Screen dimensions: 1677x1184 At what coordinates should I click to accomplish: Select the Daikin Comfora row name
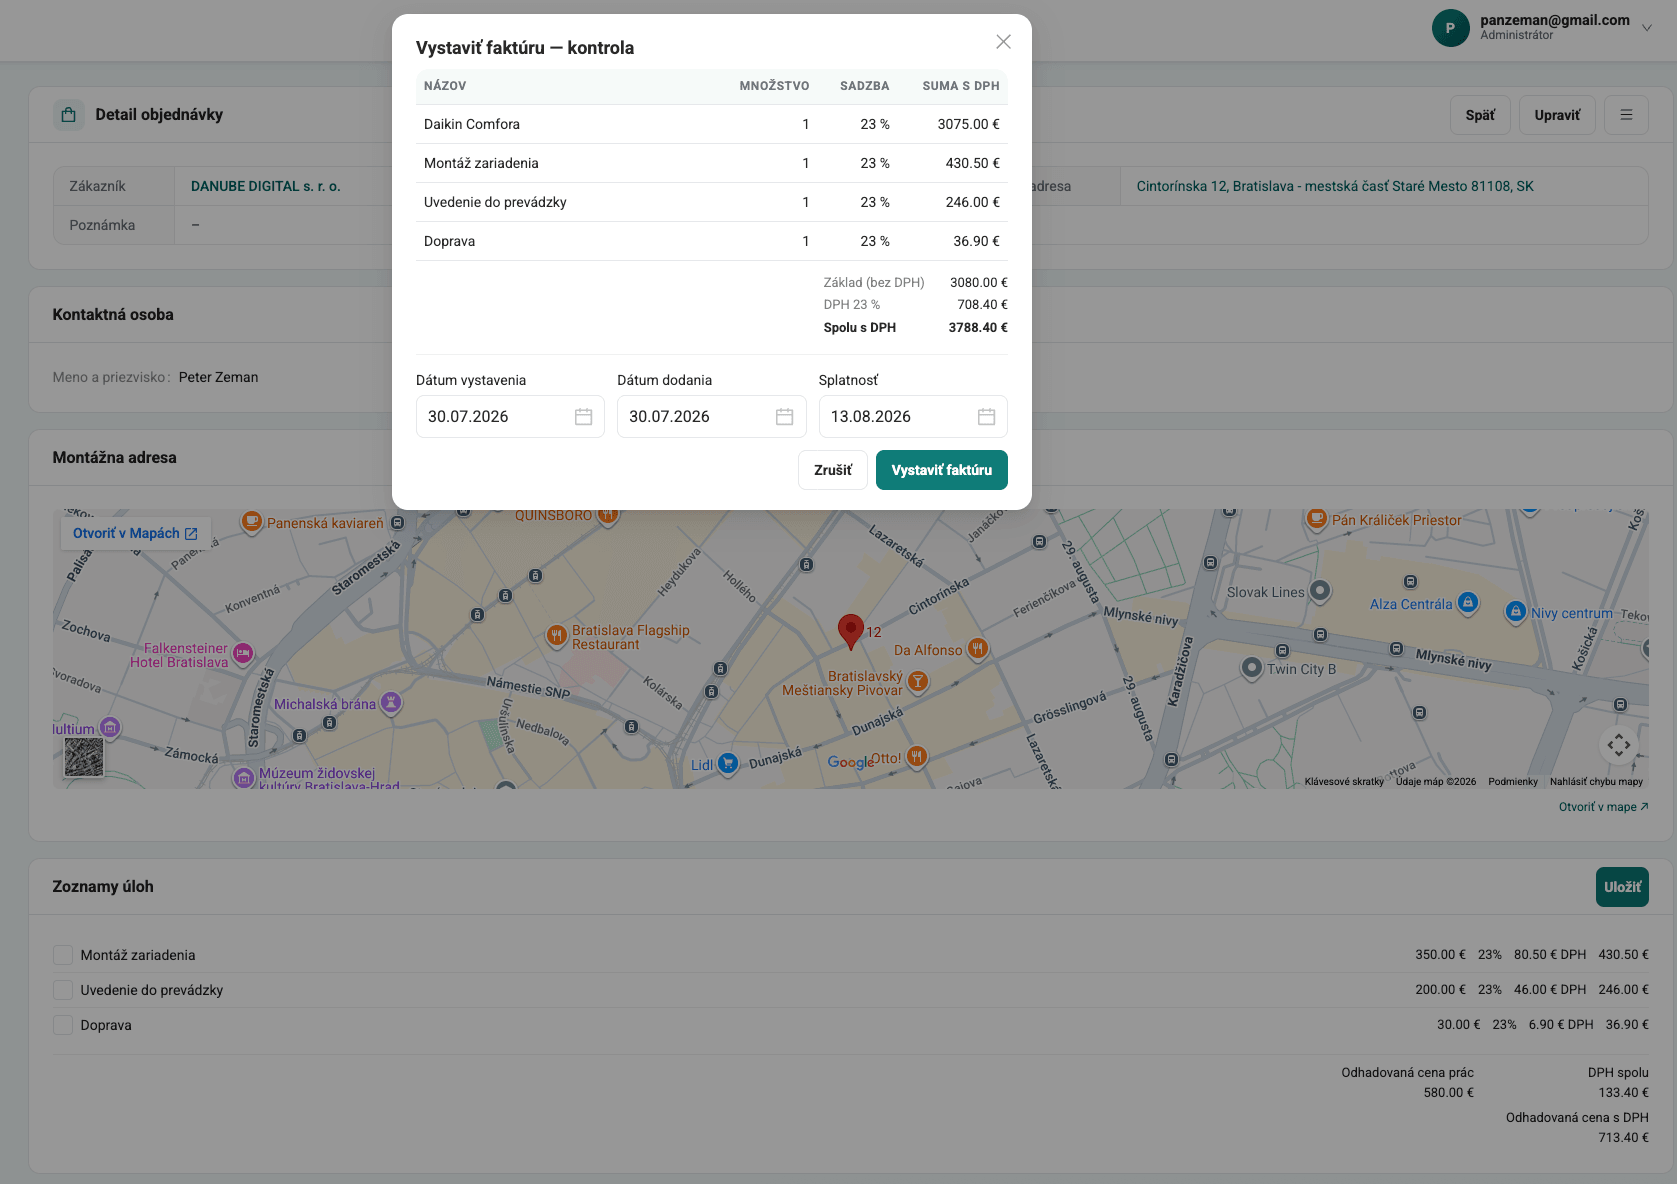coord(472,124)
